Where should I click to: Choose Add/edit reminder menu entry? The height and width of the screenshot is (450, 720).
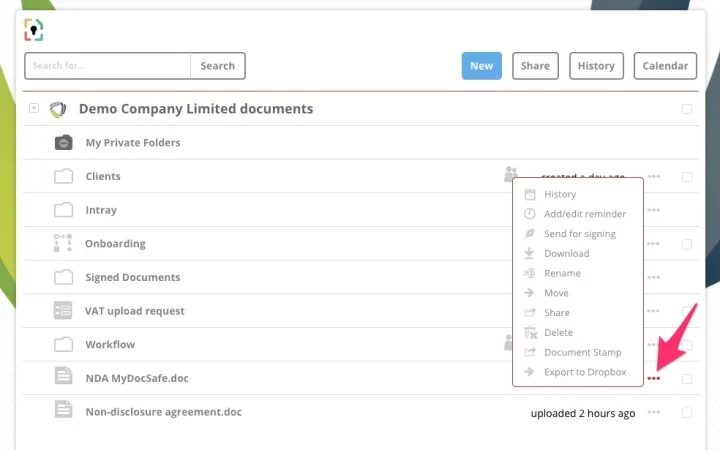point(585,214)
